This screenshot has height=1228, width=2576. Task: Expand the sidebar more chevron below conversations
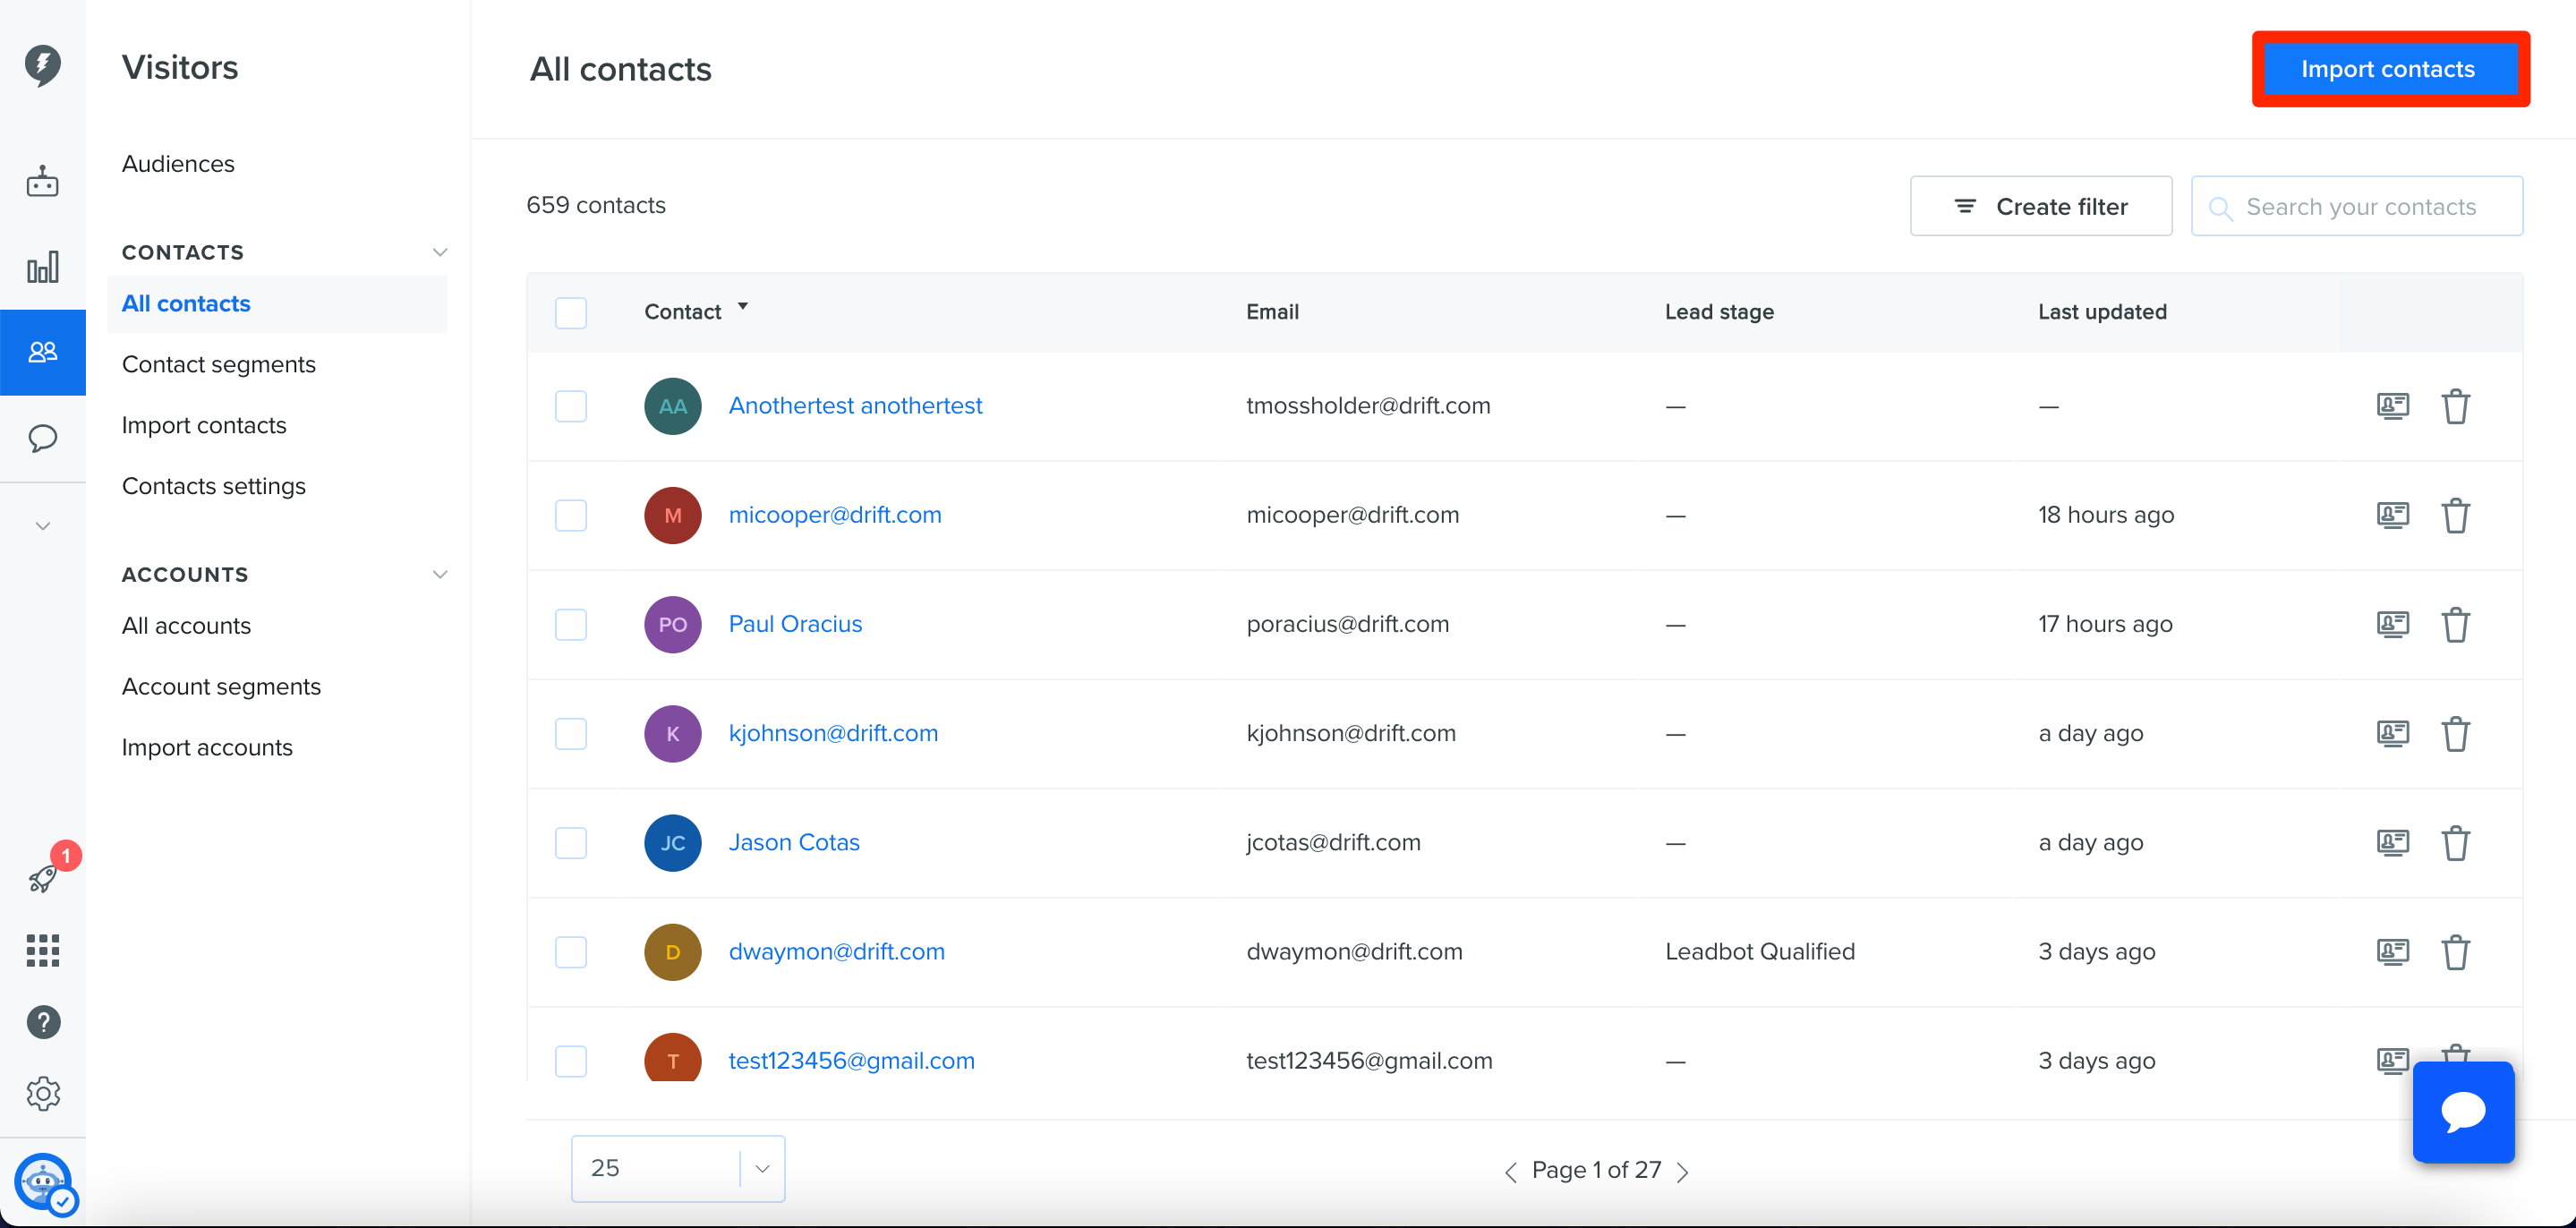(x=42, y=526)
